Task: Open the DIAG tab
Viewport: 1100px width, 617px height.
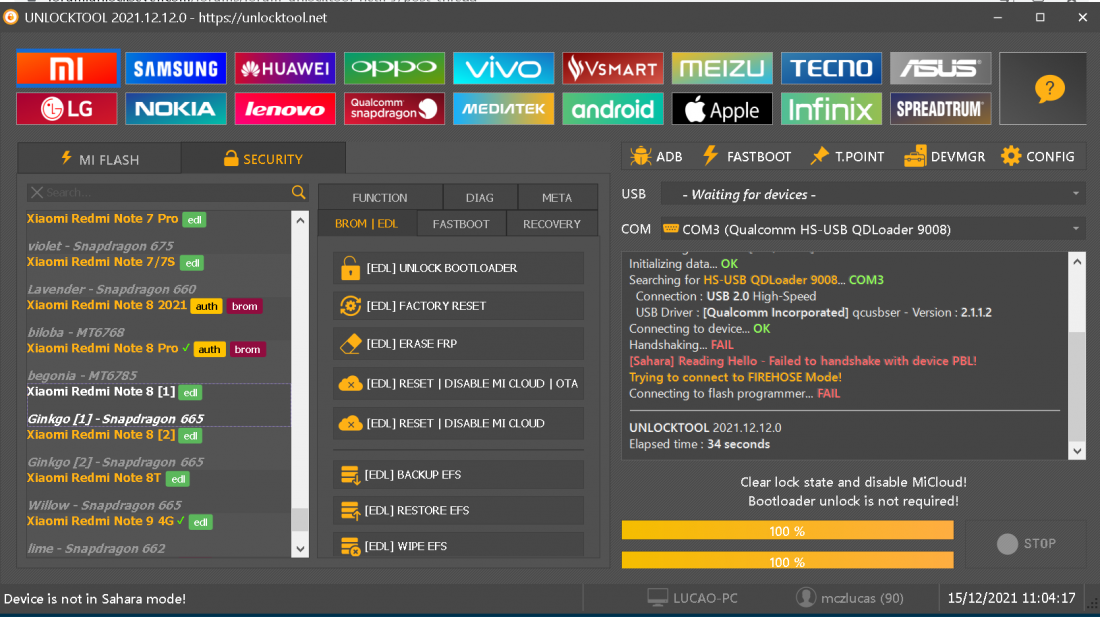Action: pyautogui.click(x=480, y=198)
